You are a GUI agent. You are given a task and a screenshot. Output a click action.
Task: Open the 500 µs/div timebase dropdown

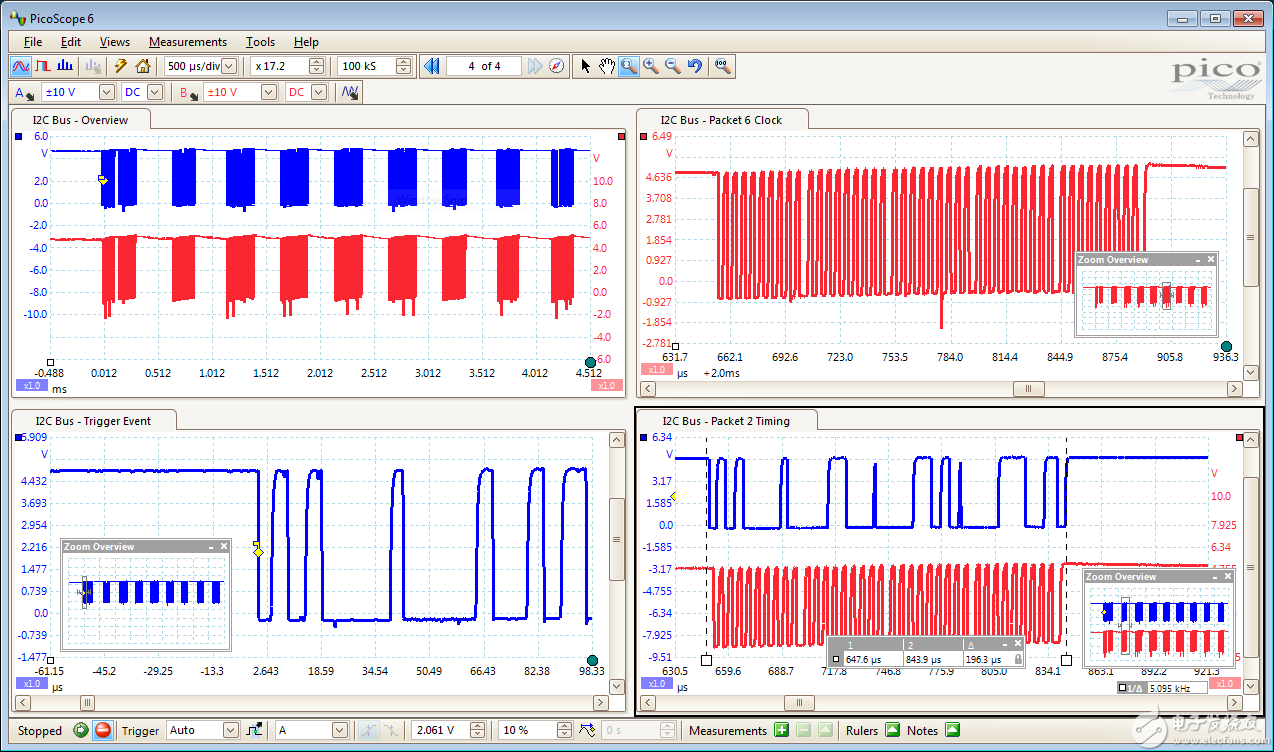229,66
